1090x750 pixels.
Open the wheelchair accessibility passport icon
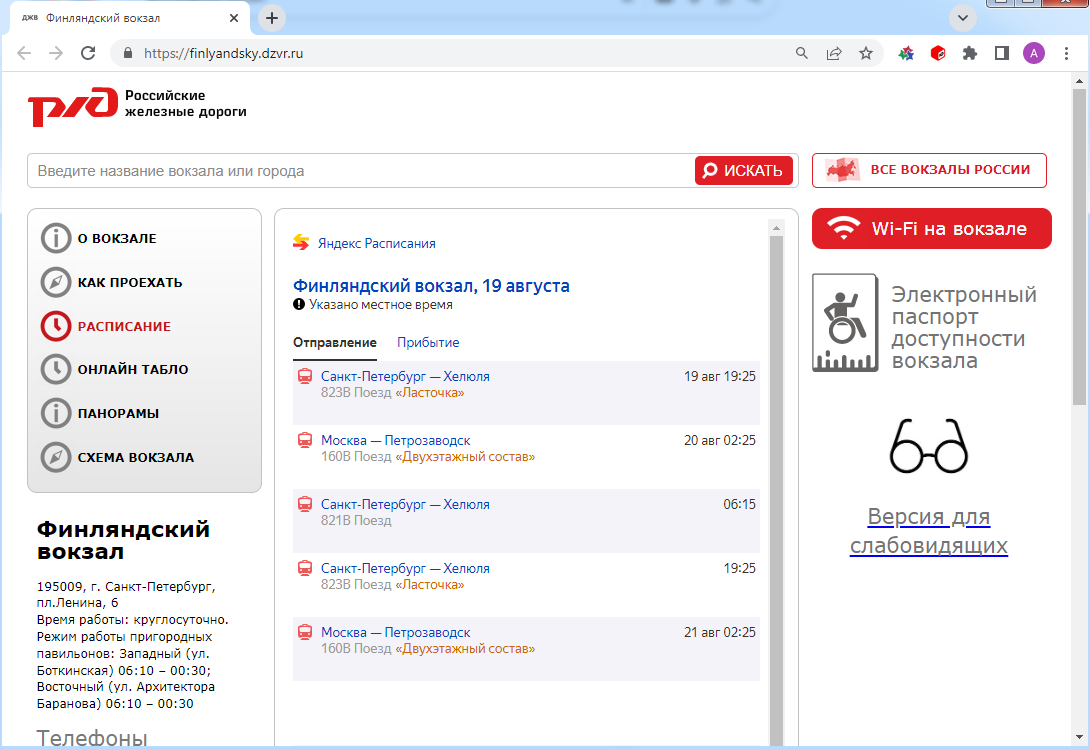tap(845, 323)
